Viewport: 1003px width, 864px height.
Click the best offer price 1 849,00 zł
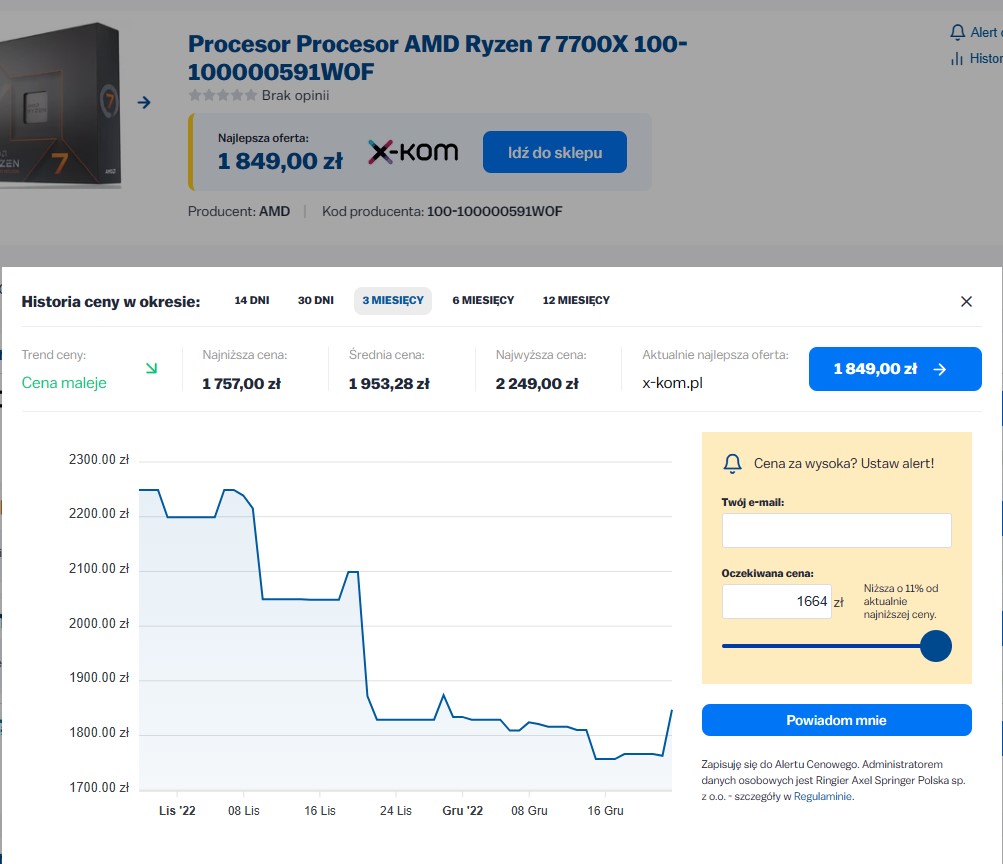click(280, 161)
